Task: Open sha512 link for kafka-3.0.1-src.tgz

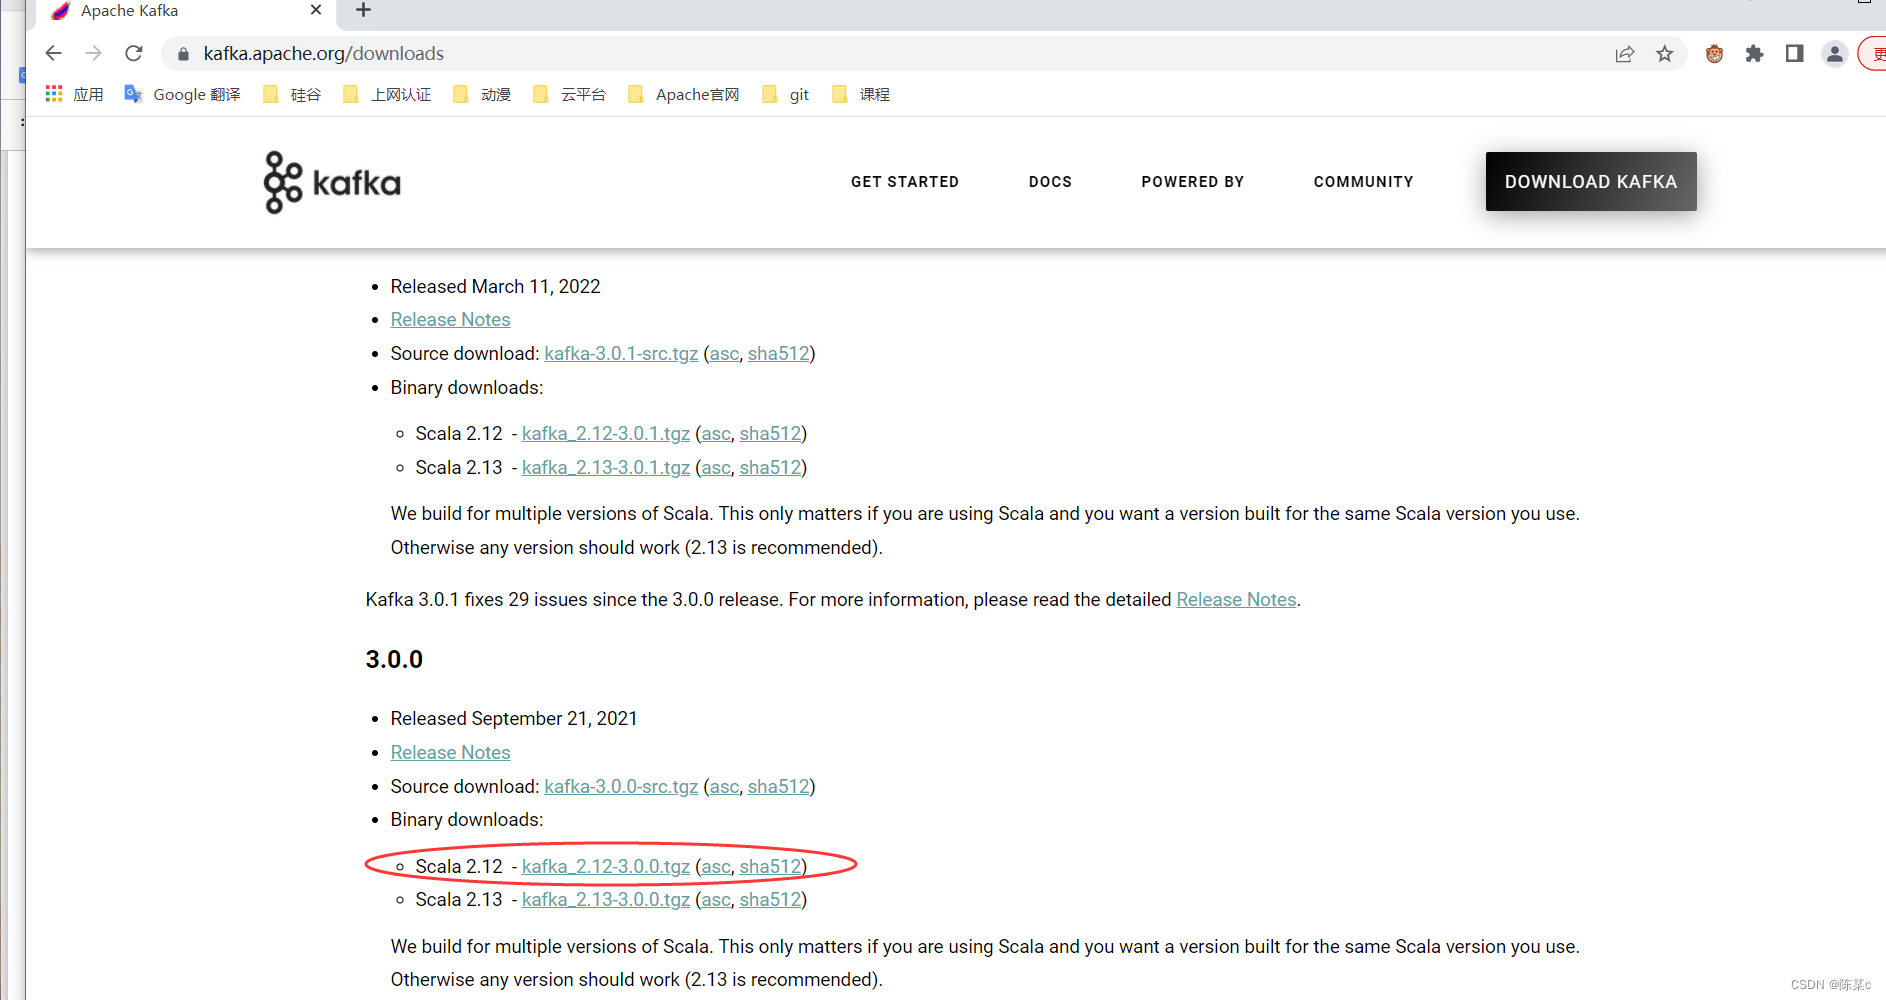Action: click(778, 354)
